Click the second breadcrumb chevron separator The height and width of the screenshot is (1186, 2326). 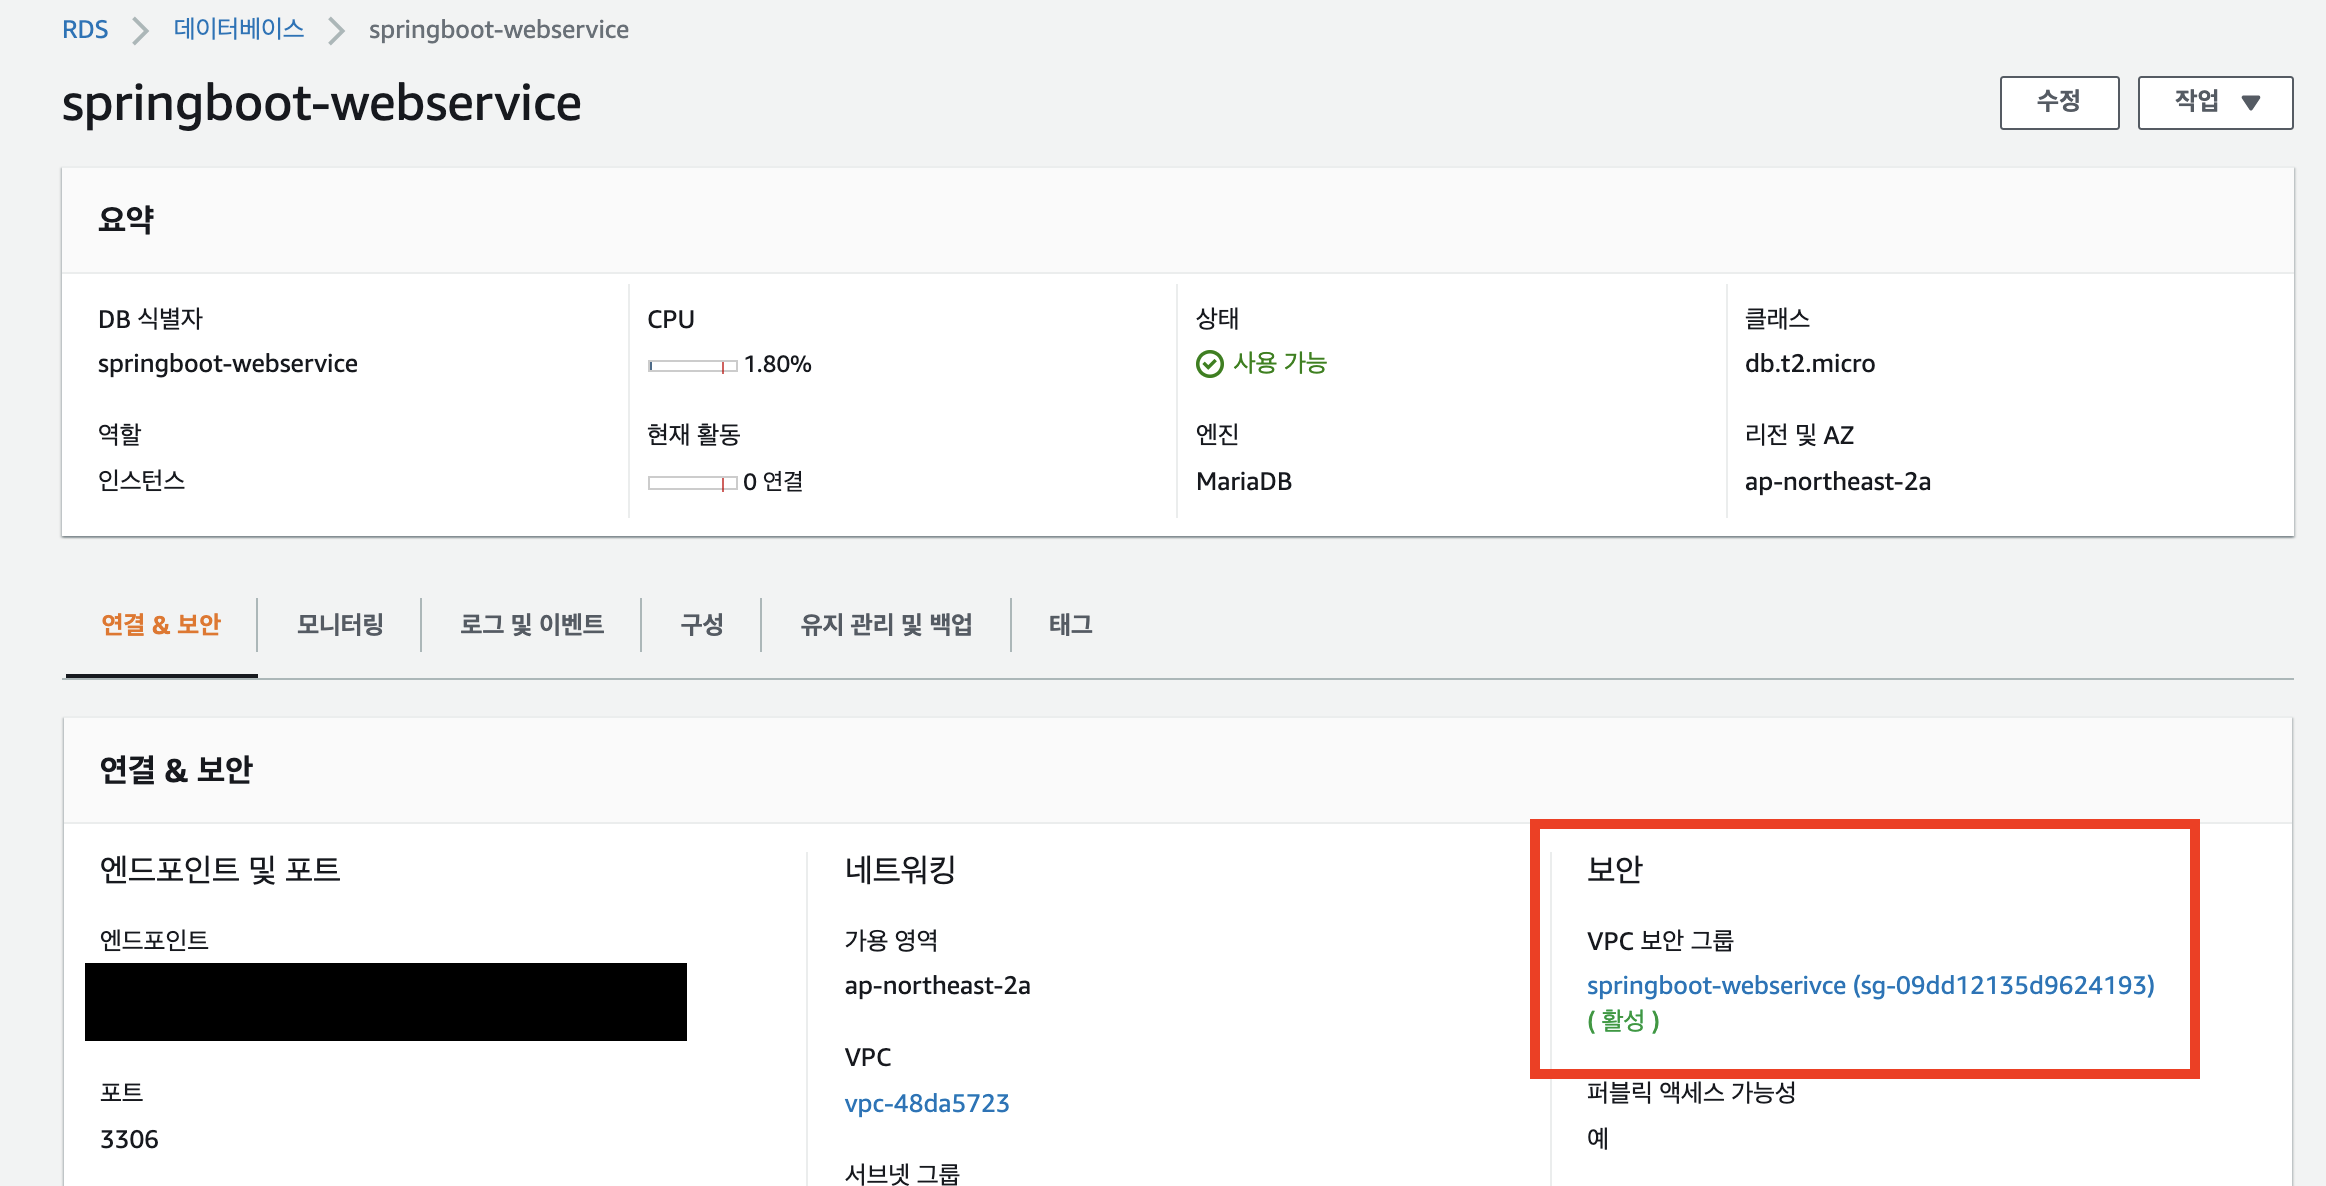(x=337, y=30)
